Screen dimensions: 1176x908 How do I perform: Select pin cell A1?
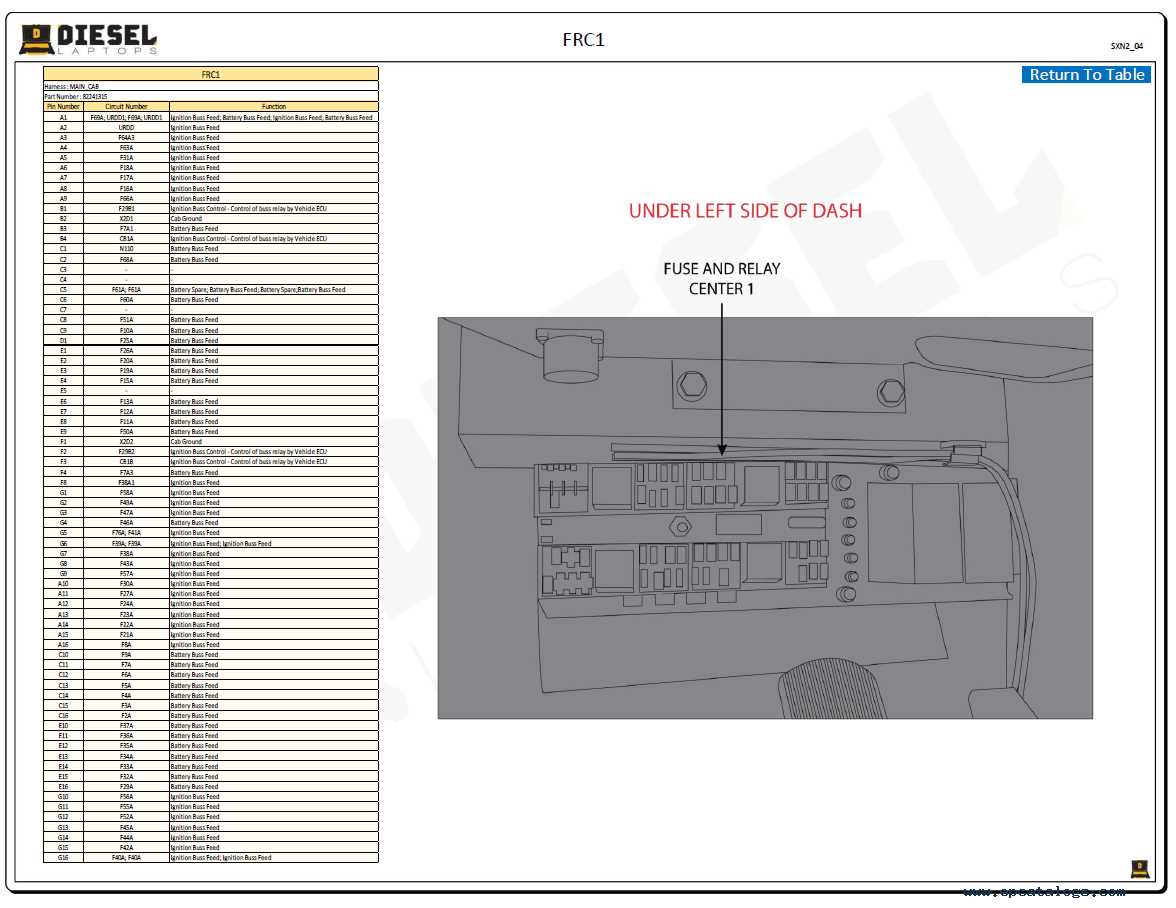coord(63,117)
